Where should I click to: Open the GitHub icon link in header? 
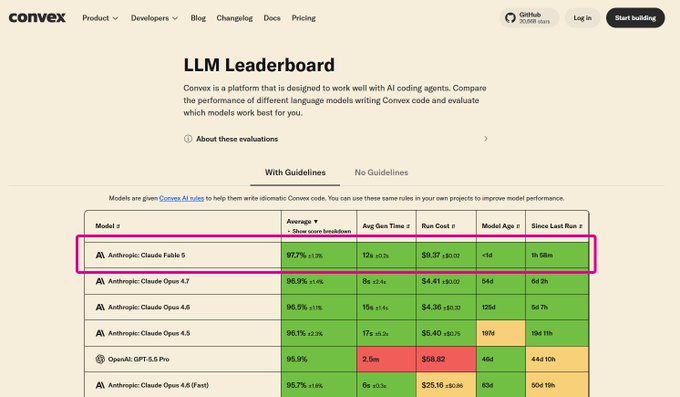click(510, 18)
